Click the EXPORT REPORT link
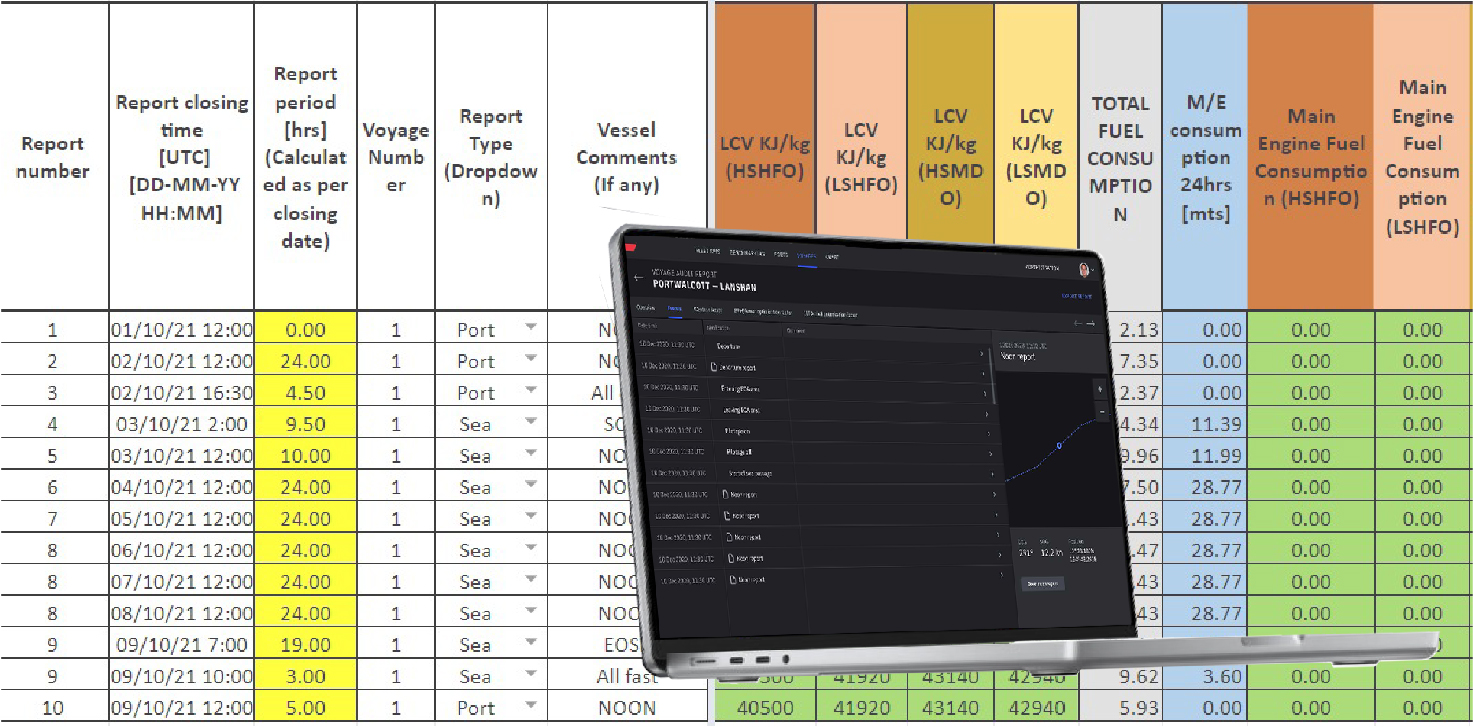This screenshot has height=727, width=1474. click(1076, 296)
